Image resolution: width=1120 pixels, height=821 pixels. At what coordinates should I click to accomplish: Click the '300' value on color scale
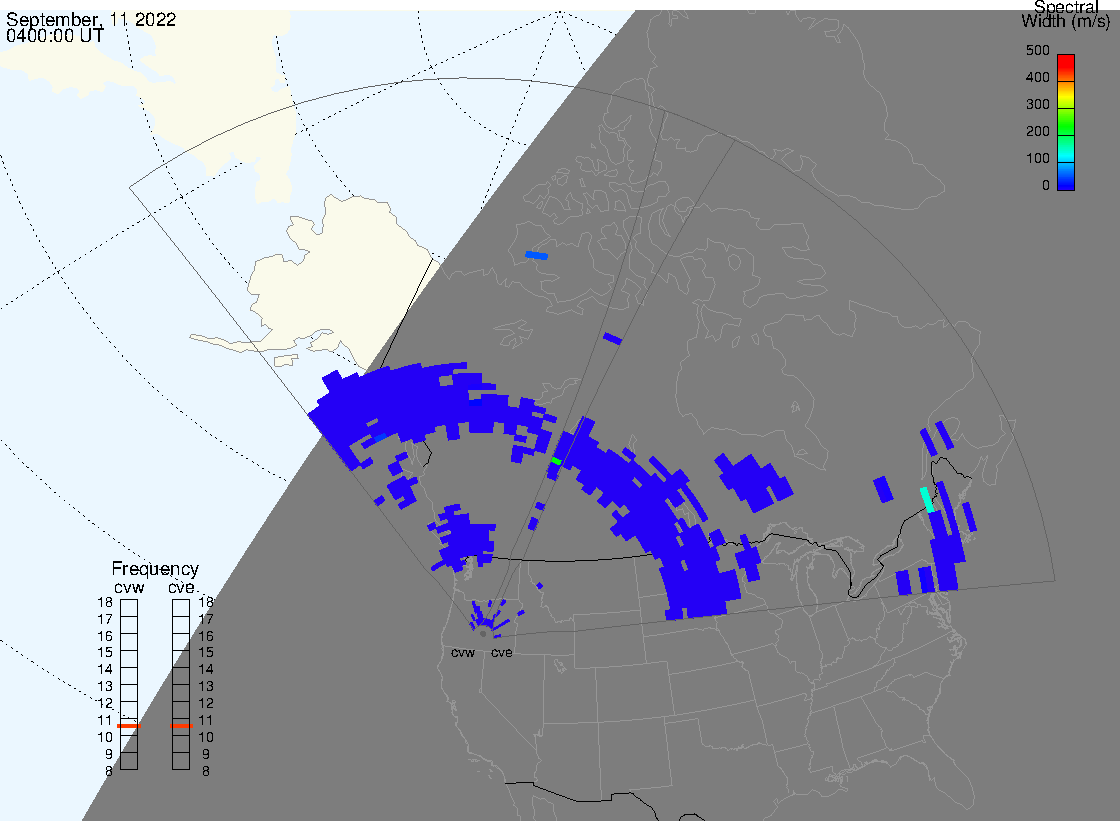[1038, 104]
